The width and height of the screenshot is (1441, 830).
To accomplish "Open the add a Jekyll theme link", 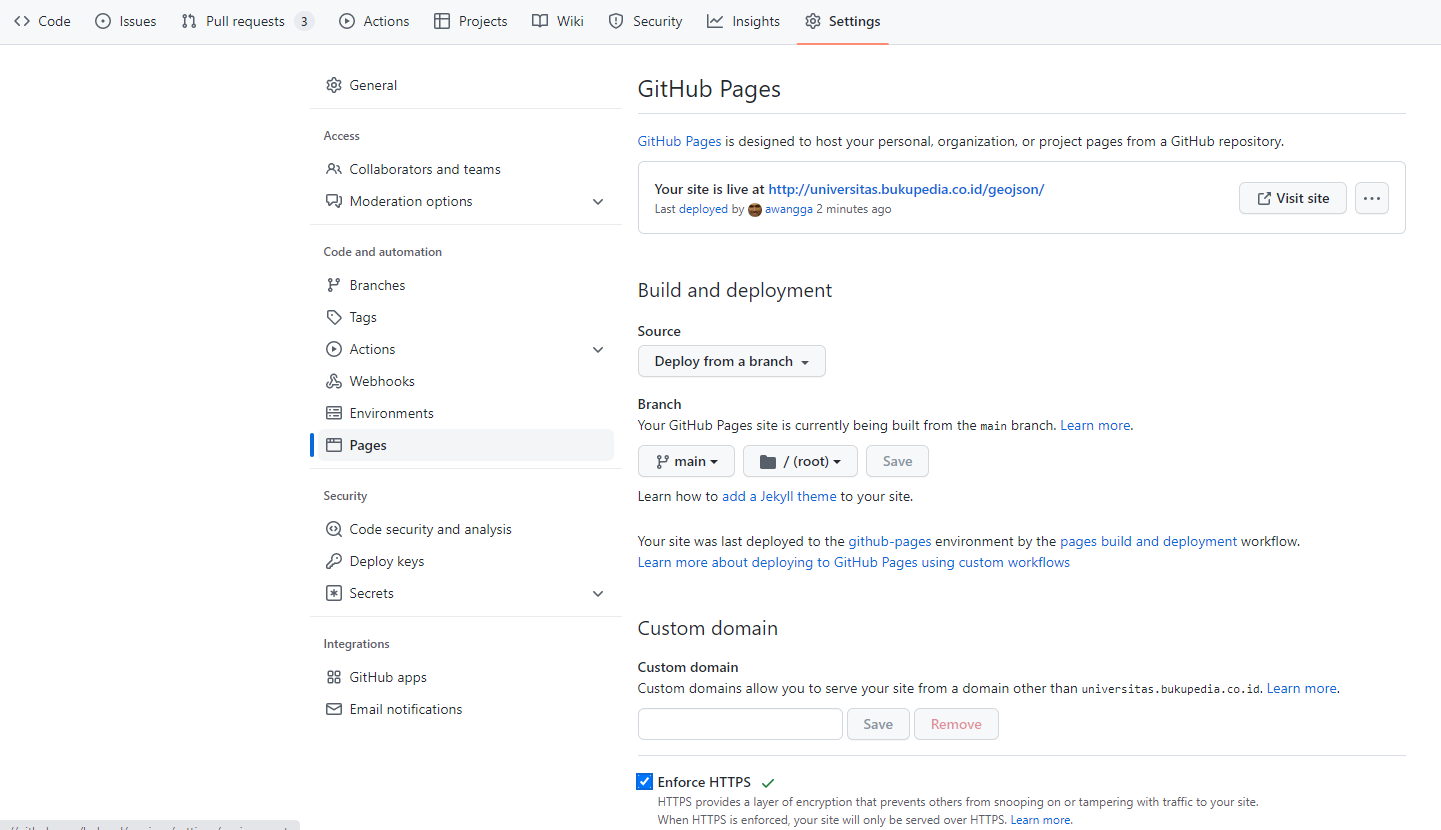I will (x=778, y=496).
